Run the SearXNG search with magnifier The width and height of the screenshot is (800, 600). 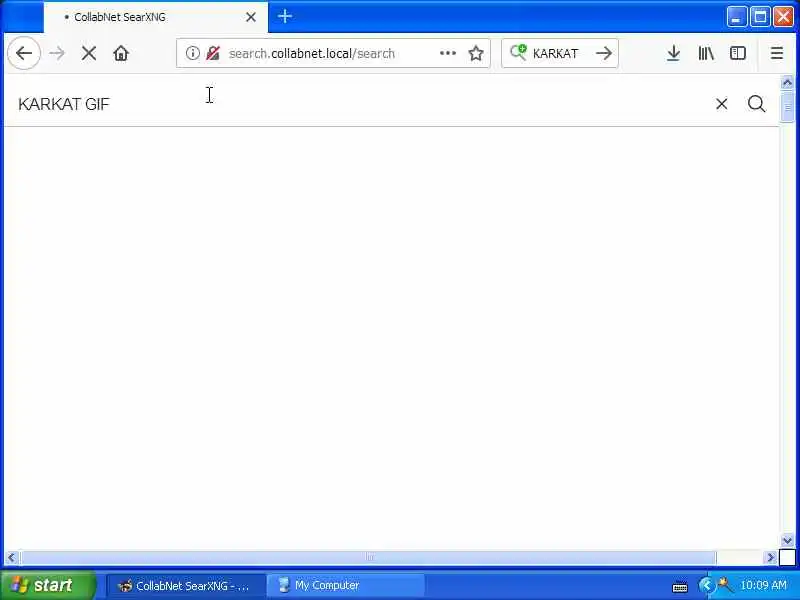[756, 104]
